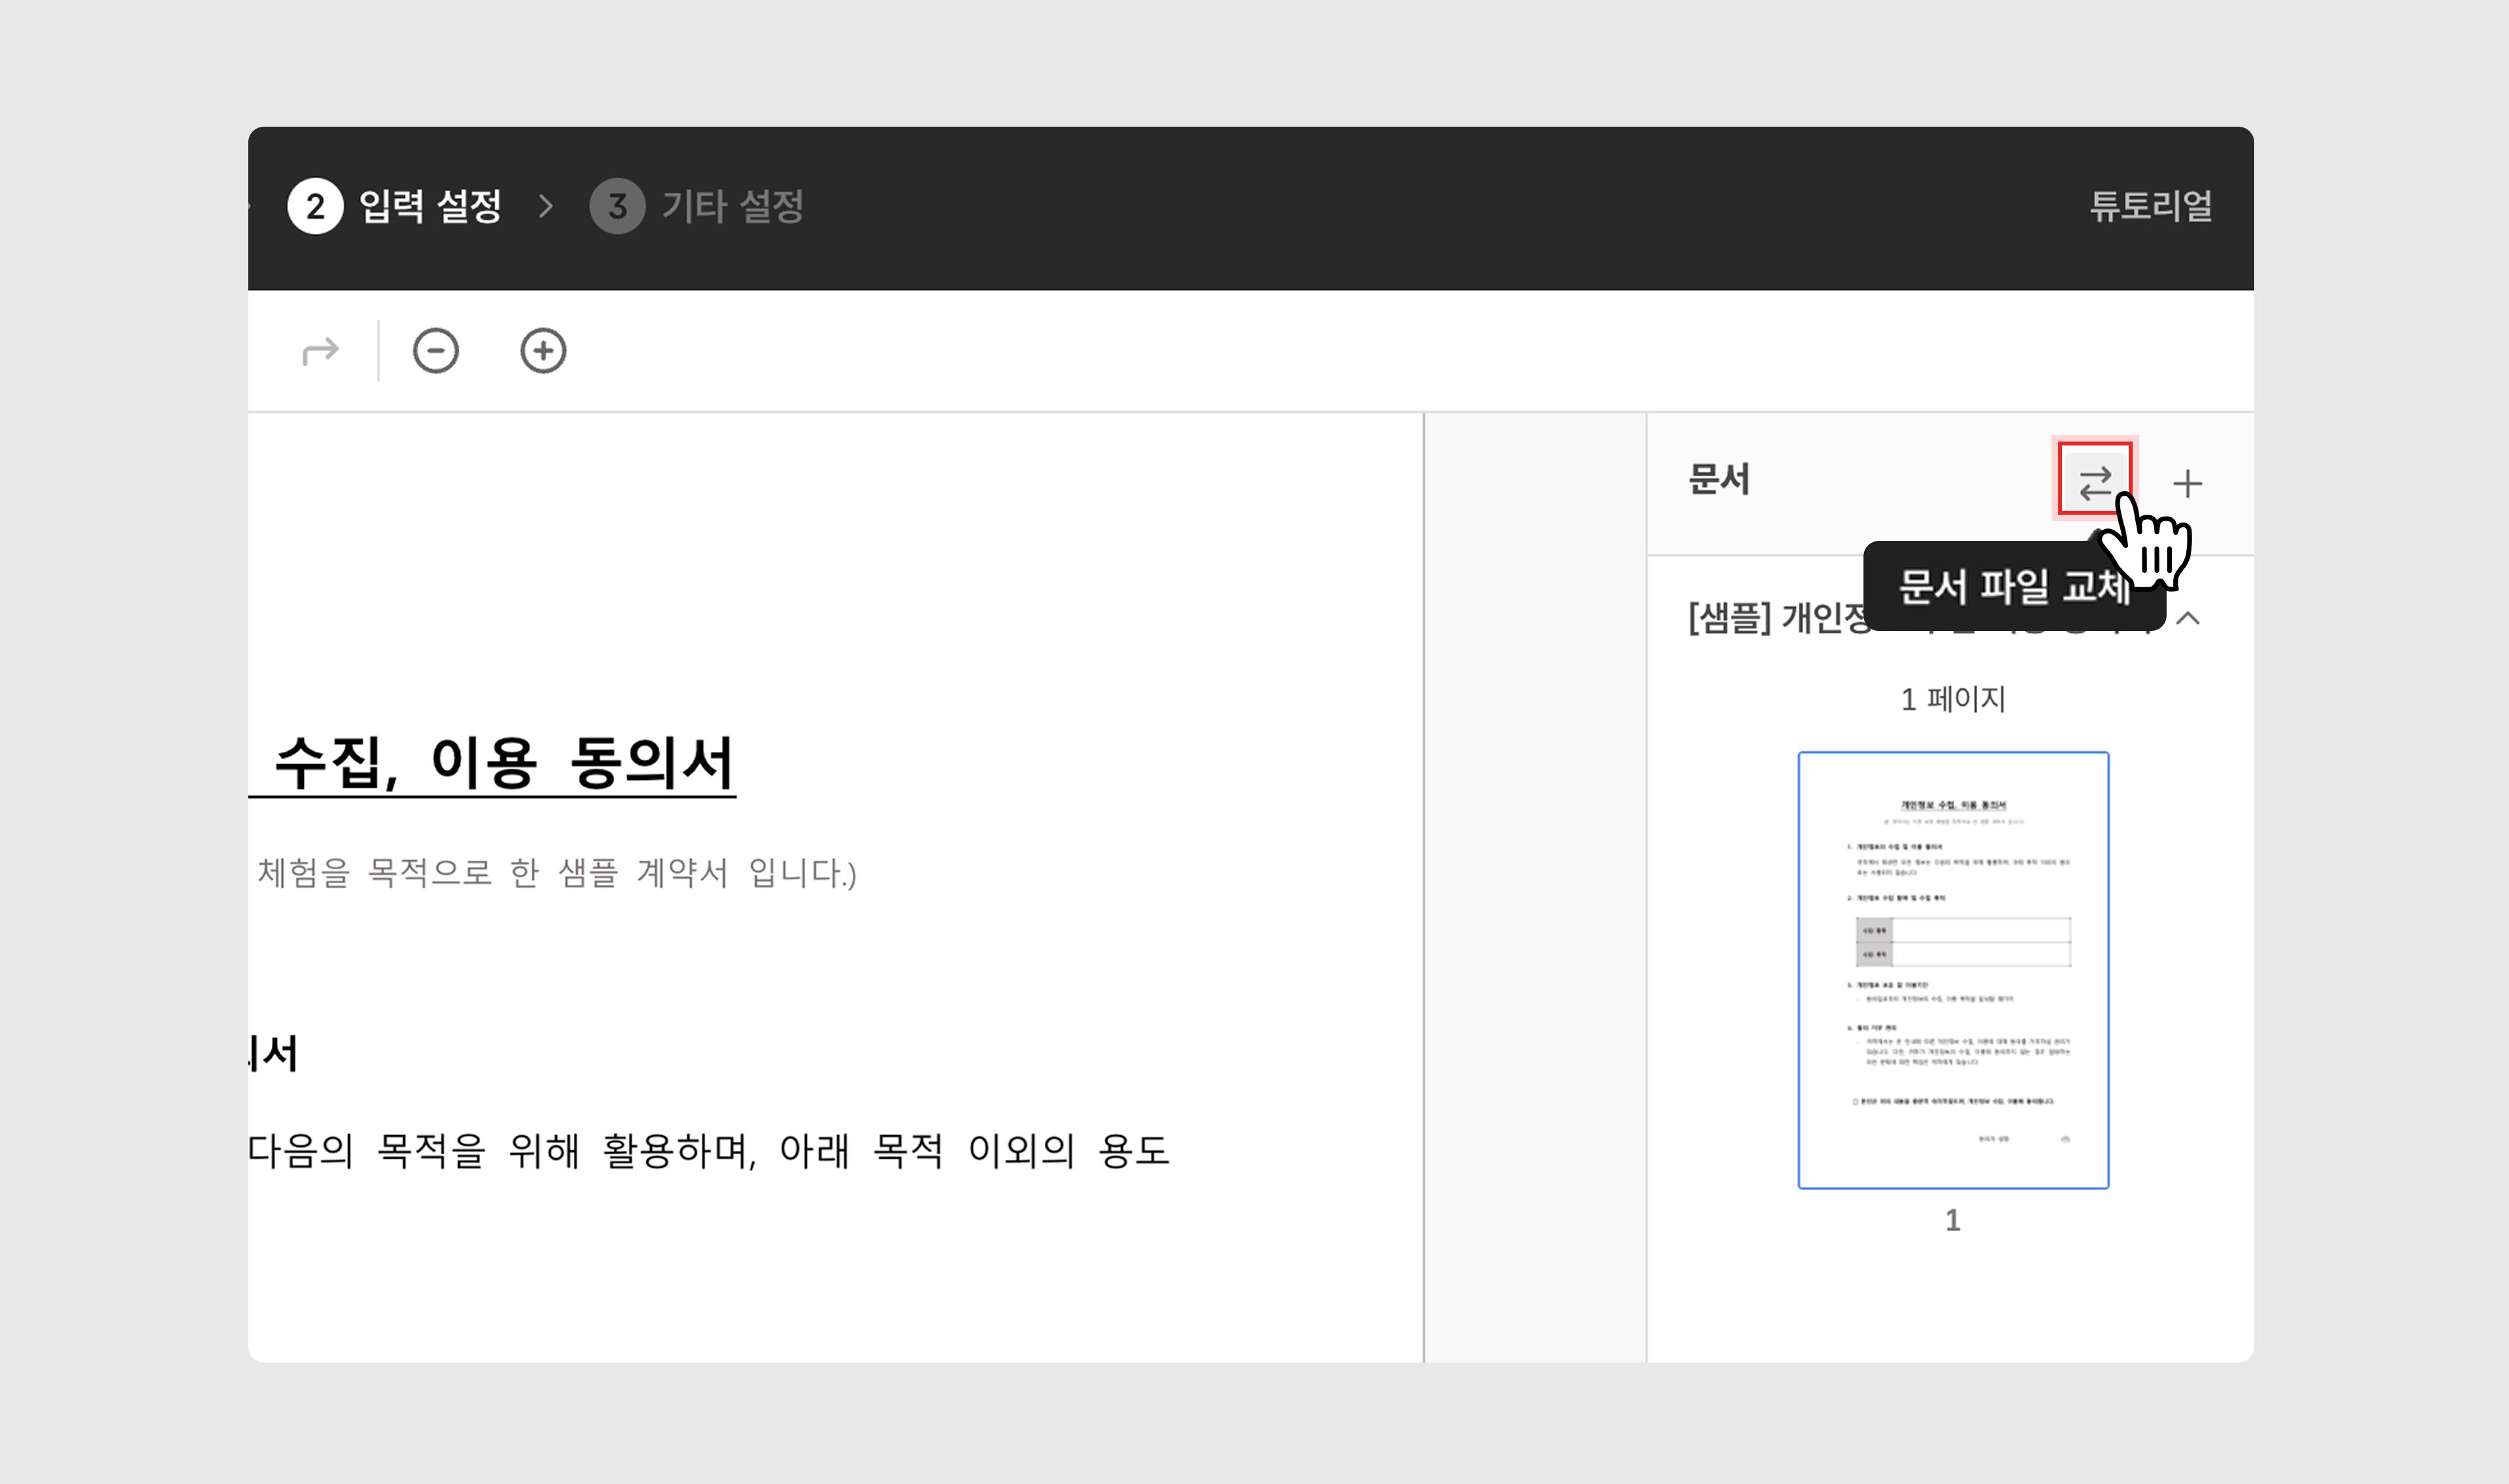
Task: Click the redo arrow icon
Action: 320,351
